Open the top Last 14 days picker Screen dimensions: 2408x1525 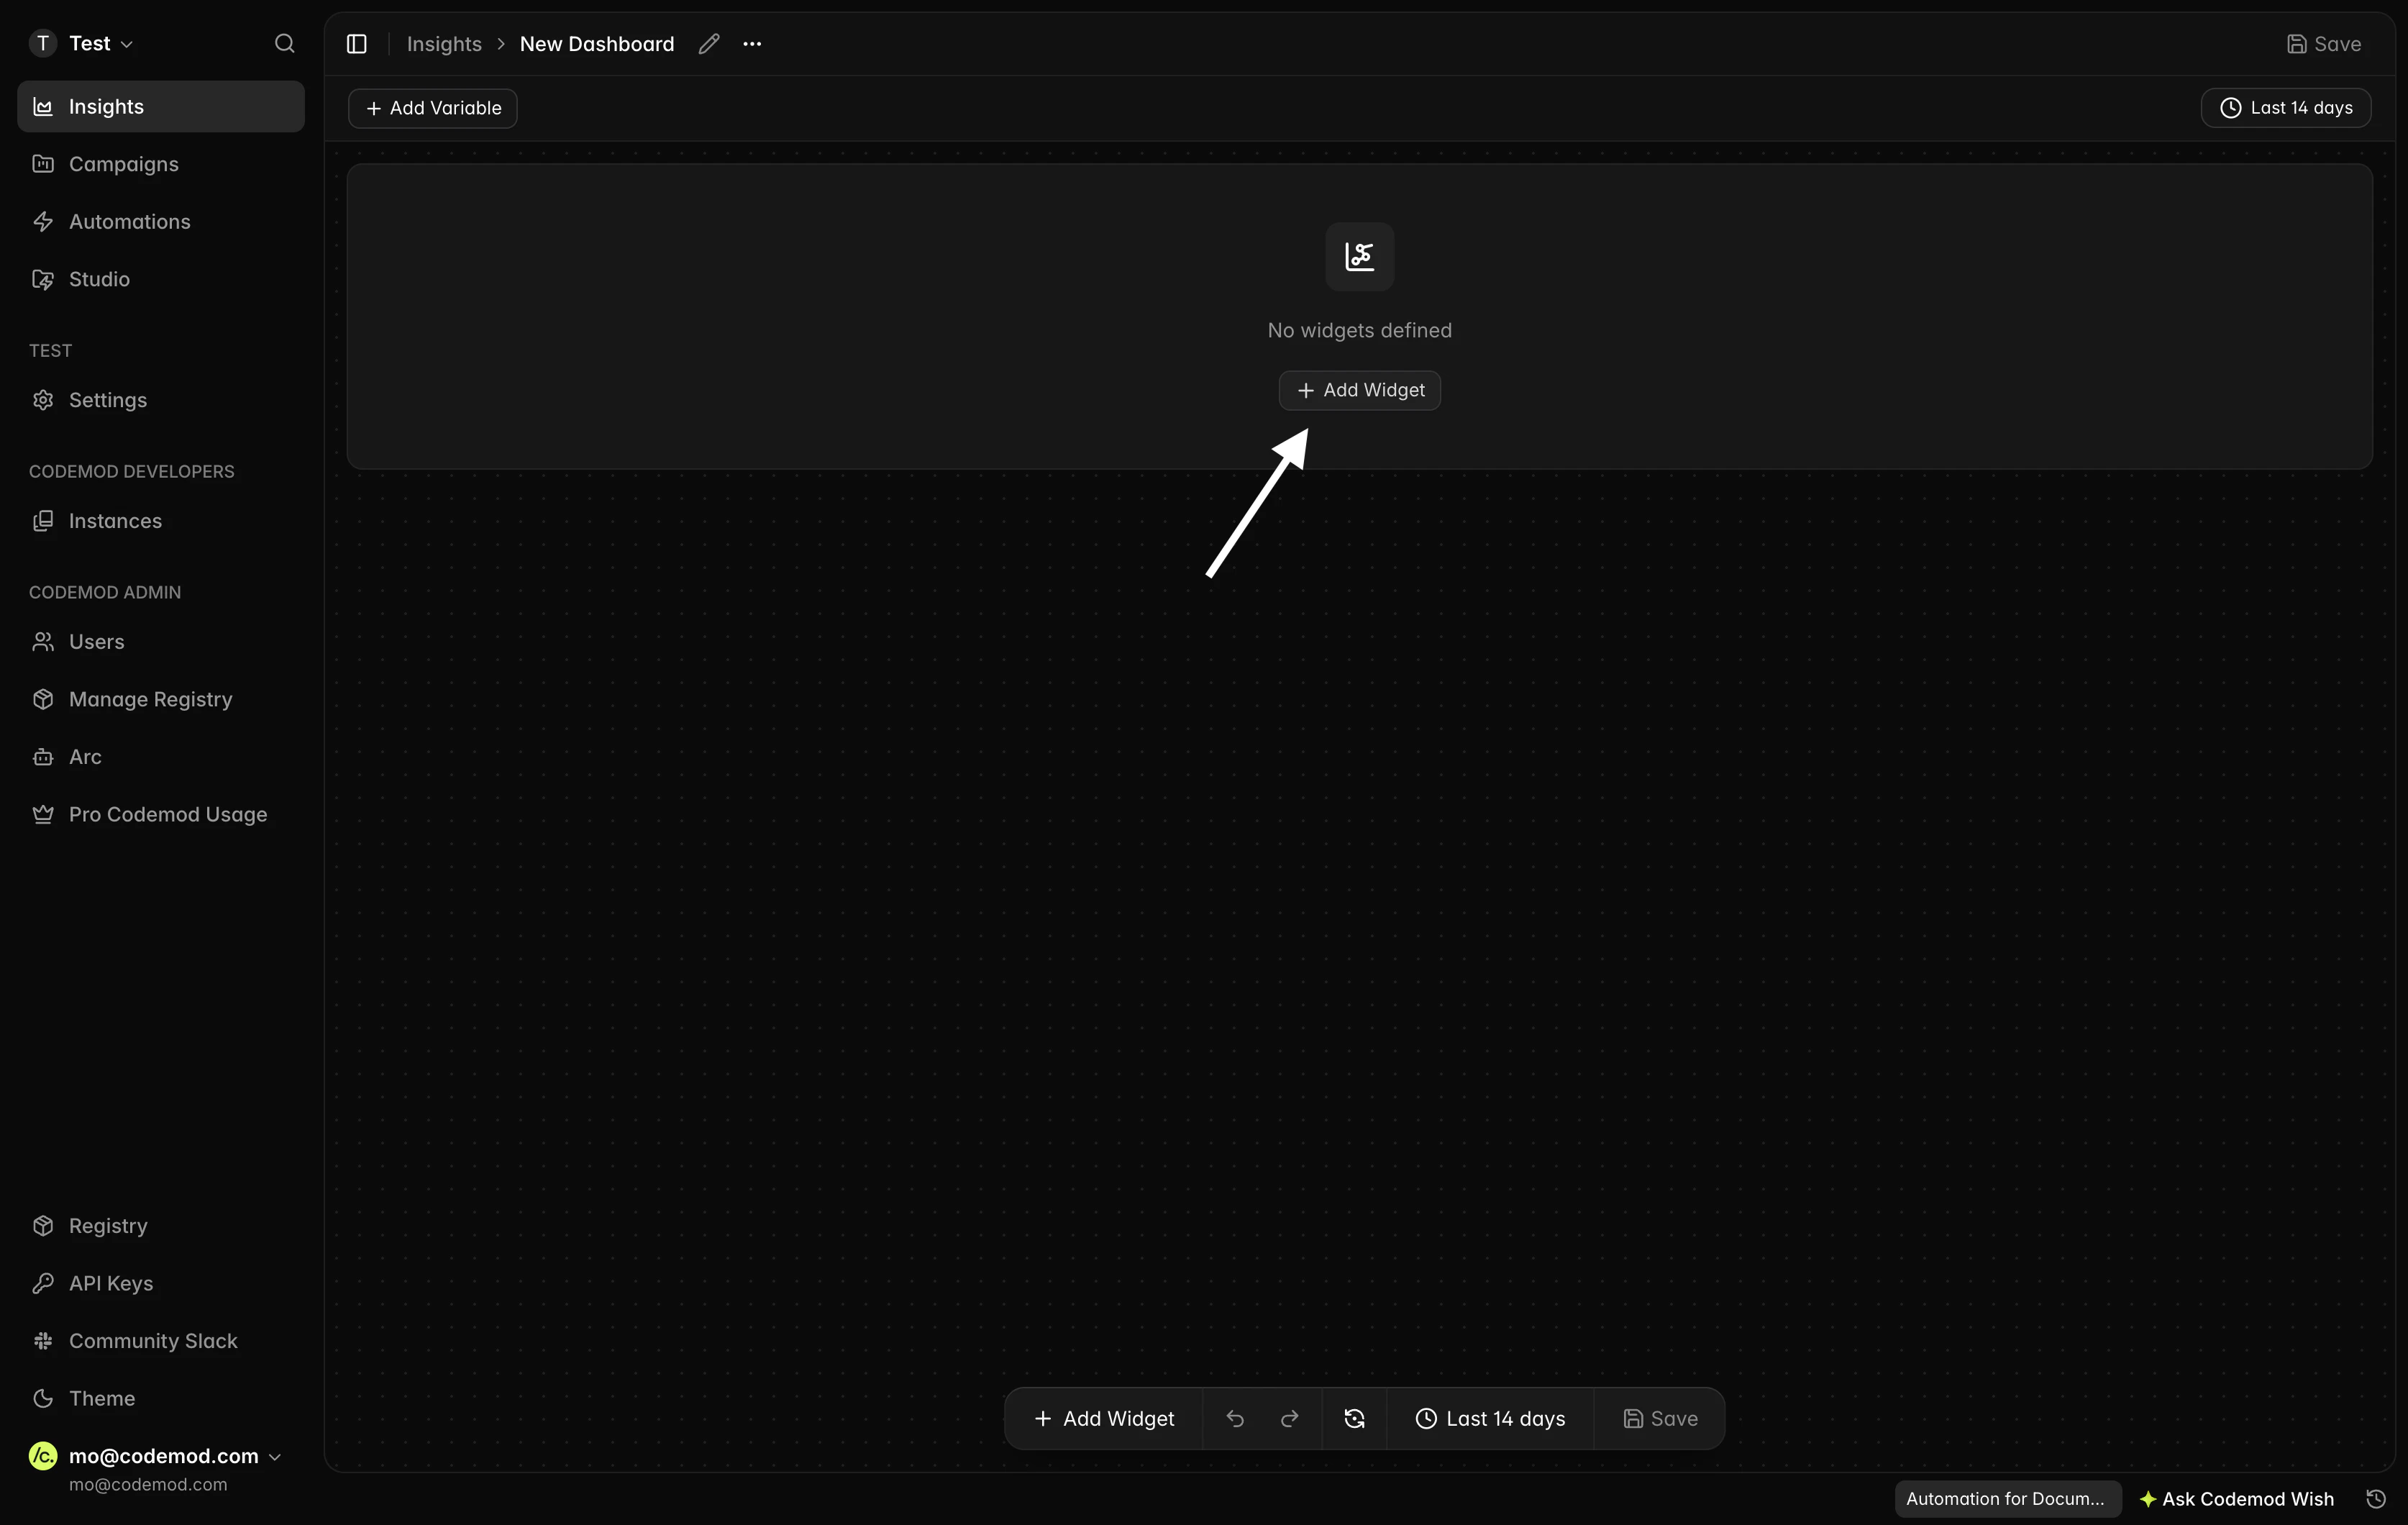pos(2286,108)
